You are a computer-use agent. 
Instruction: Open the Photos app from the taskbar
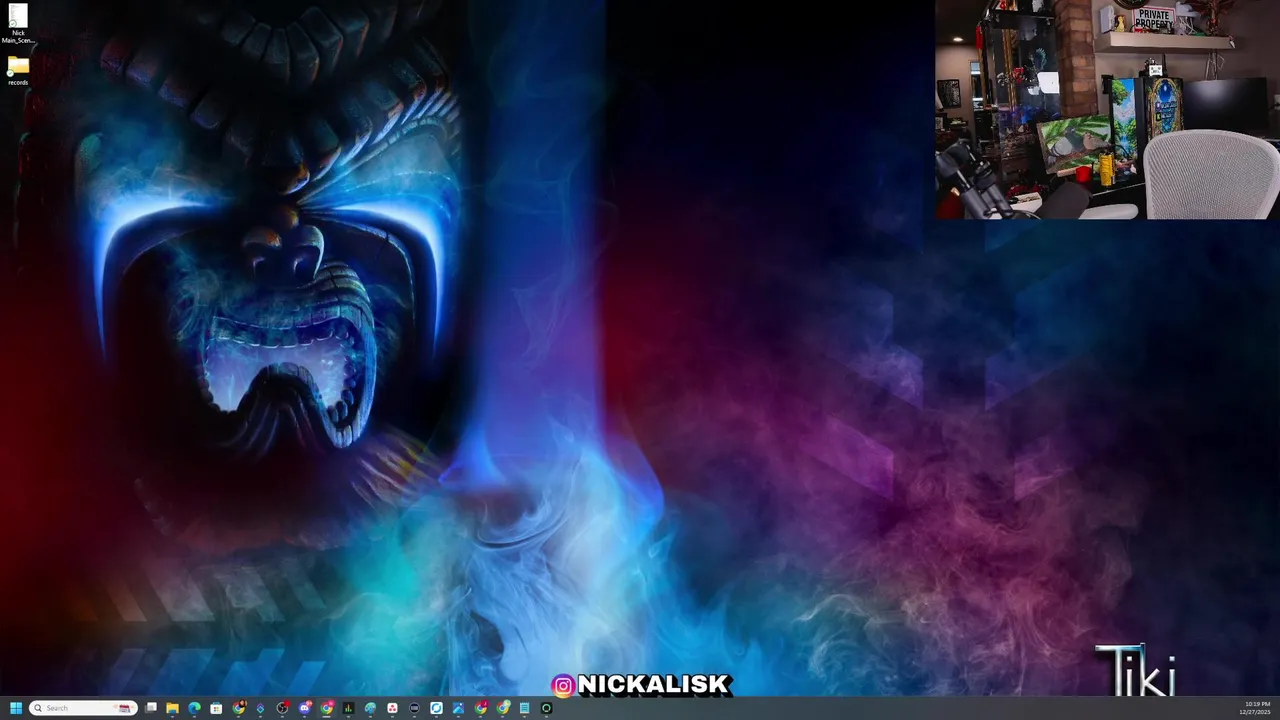(x=458, y=708)
